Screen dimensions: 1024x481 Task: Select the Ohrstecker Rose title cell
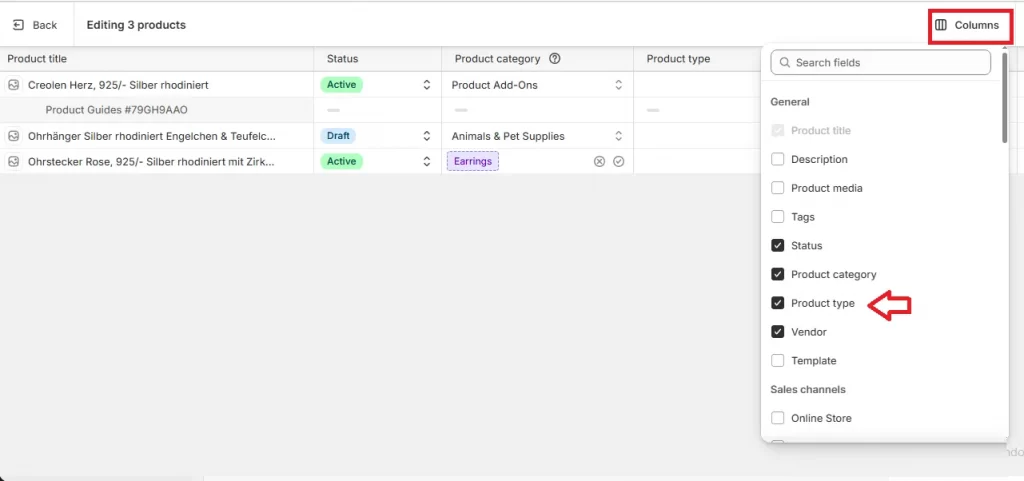click(157, 161)
